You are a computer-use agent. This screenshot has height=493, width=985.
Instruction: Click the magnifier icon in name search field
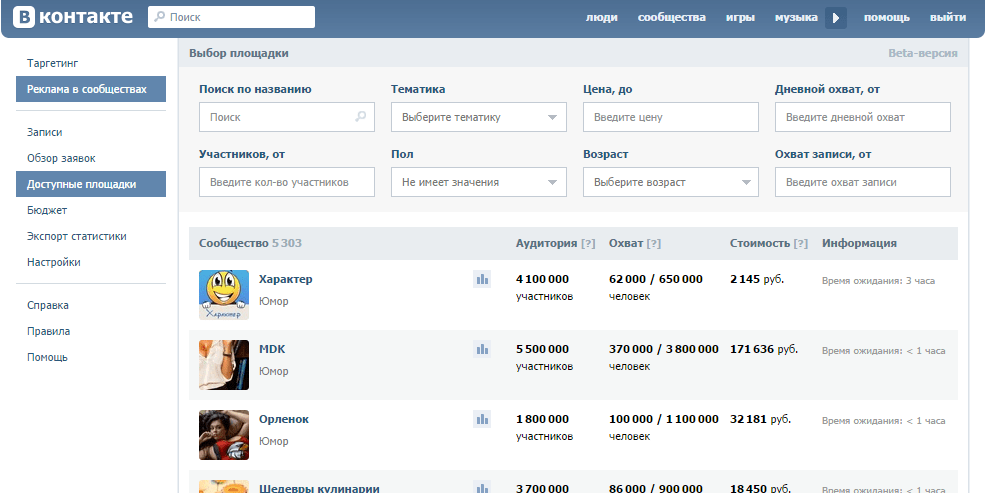pyautogui.click(x=361, y=117)
